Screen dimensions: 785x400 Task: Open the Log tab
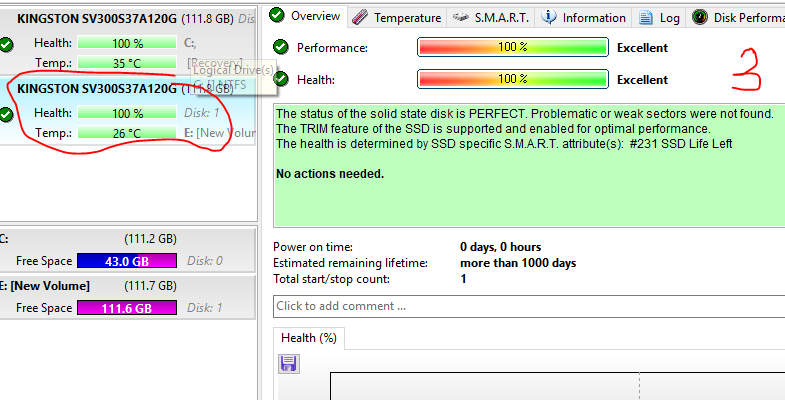point(659,18)
